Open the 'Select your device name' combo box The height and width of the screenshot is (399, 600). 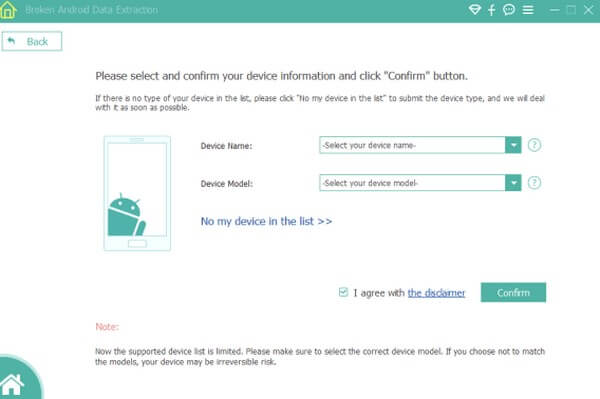[420, 145]
